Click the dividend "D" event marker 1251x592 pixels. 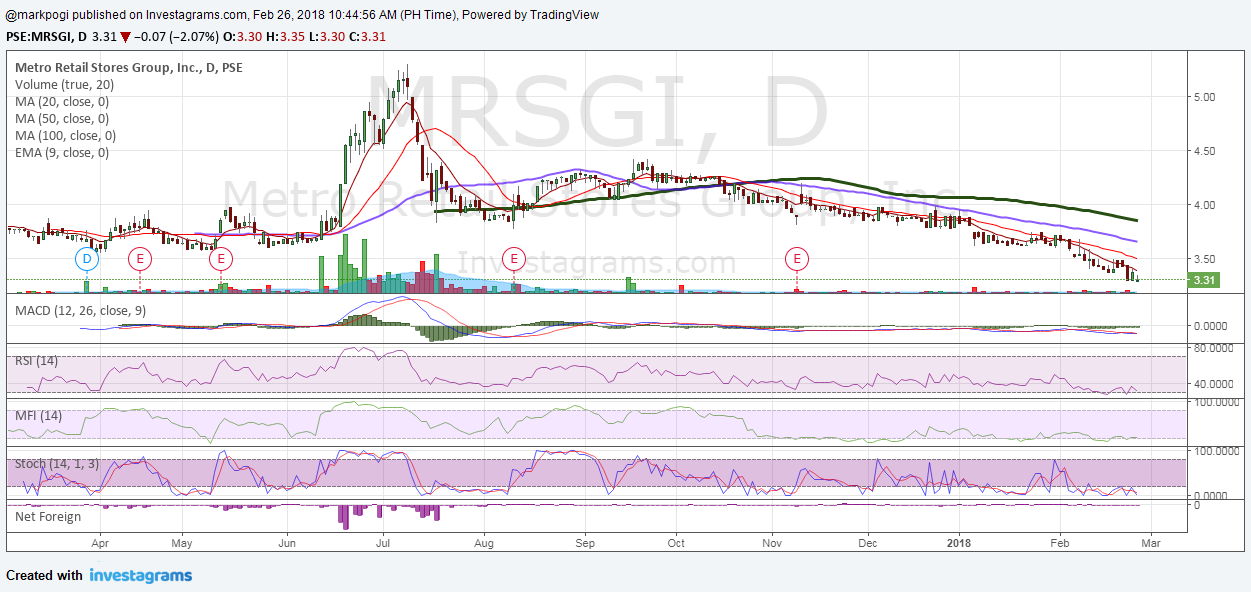click(x=85, y=258)
